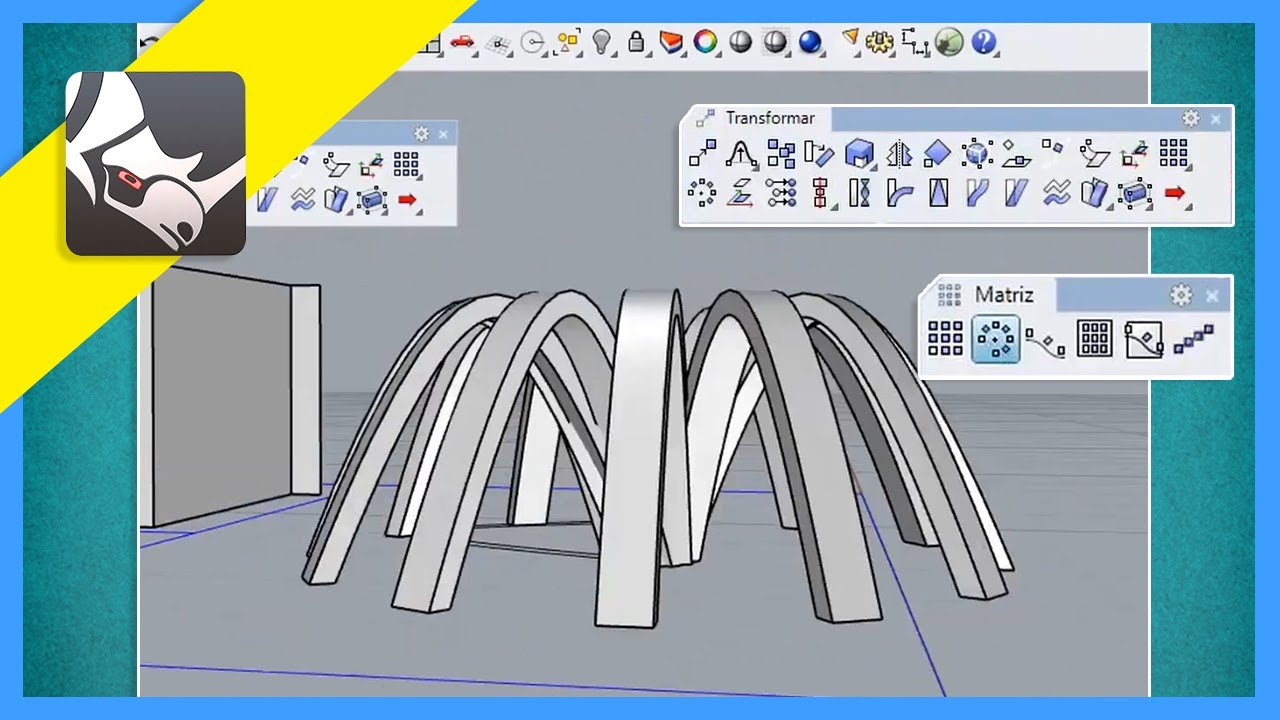The height and width of the screenshot is (720, 1280).
Task: Click the dotted circle icon in Transformar
Action: click(703, 192)
